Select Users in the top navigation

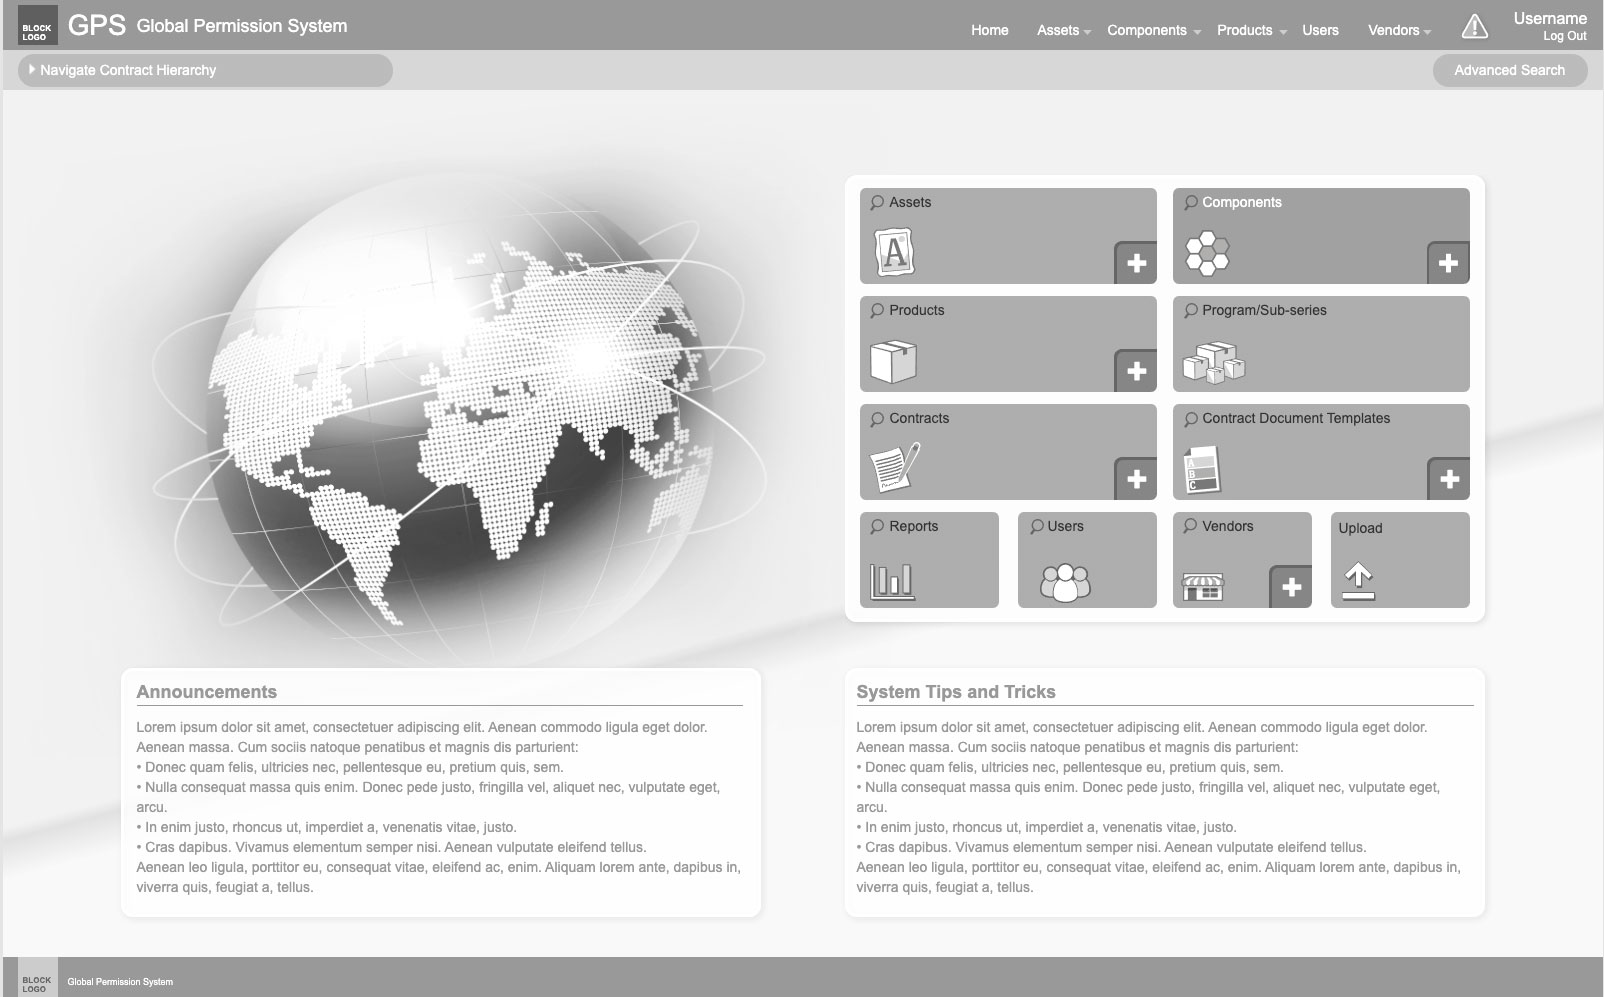coord(1320,31)
